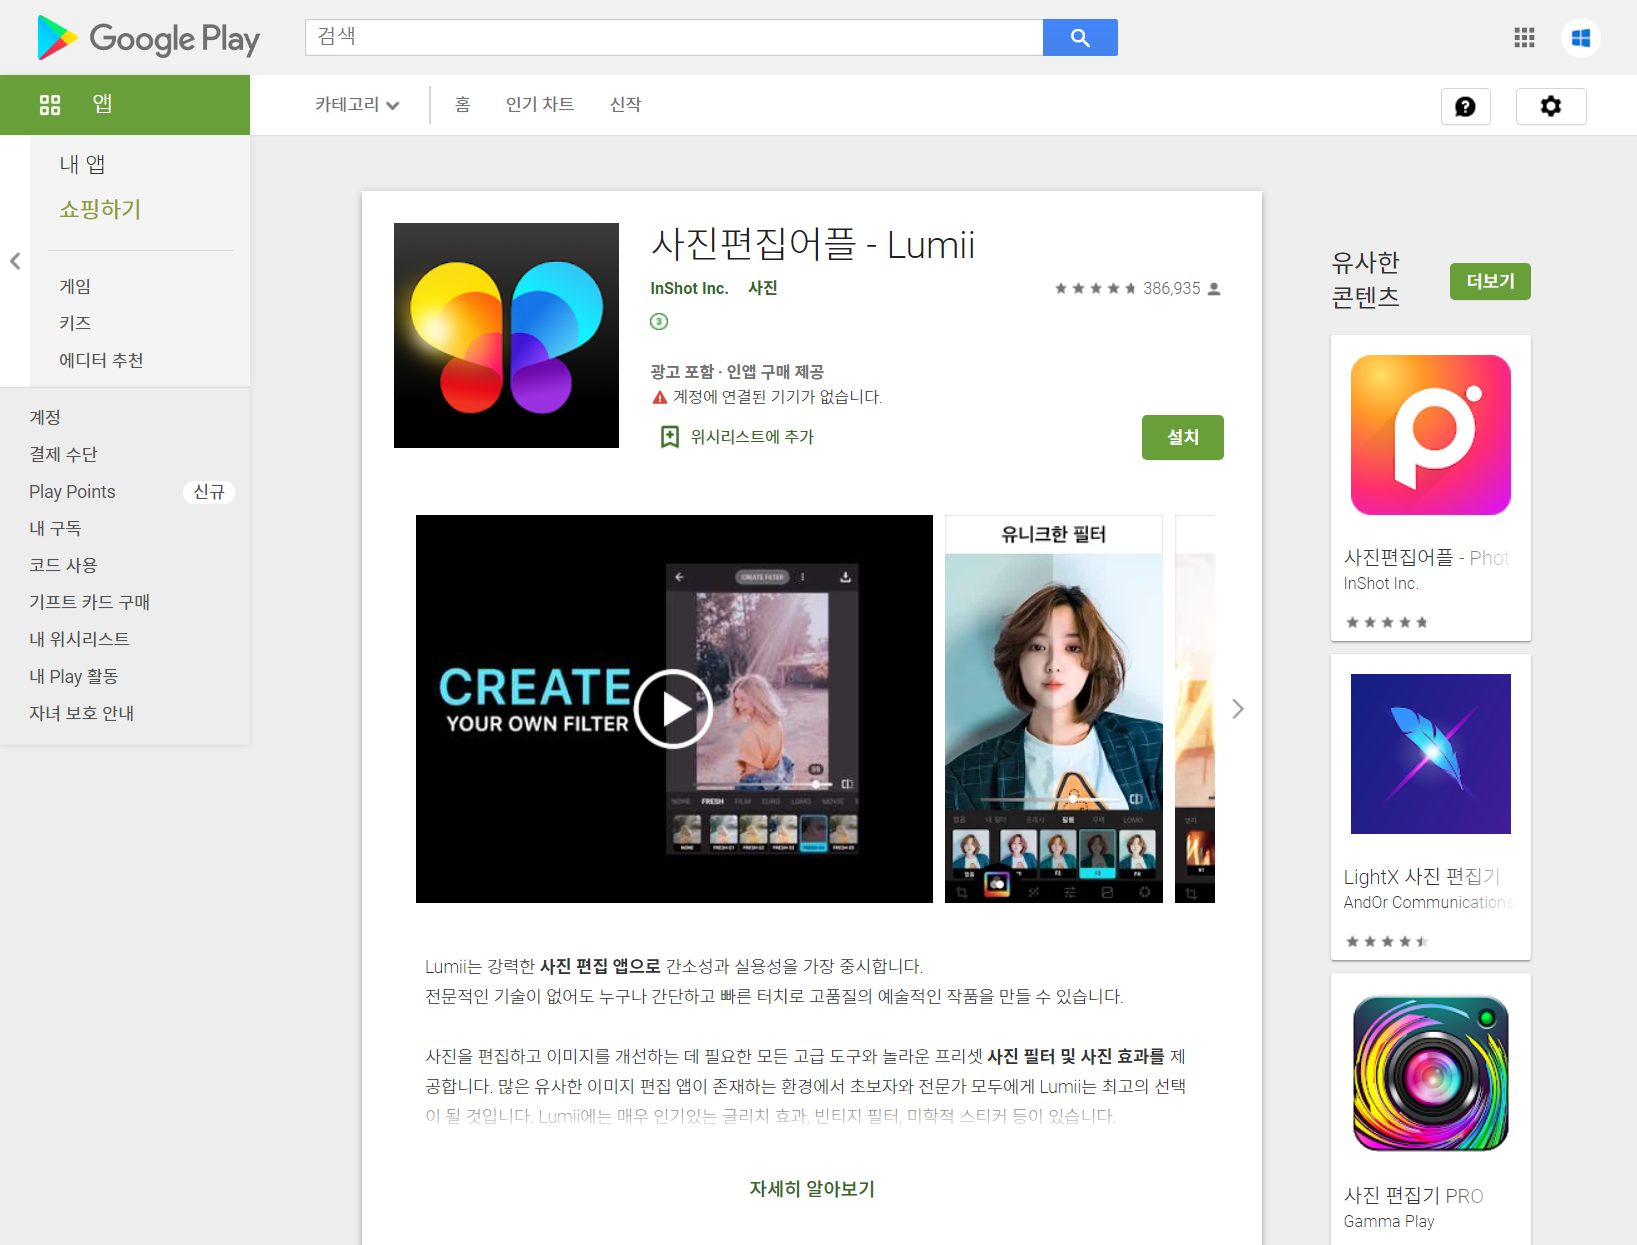Click the wishlist bookmark icon
Viewport: 1637px width, 1245px height.
click(x=670, y=437)
